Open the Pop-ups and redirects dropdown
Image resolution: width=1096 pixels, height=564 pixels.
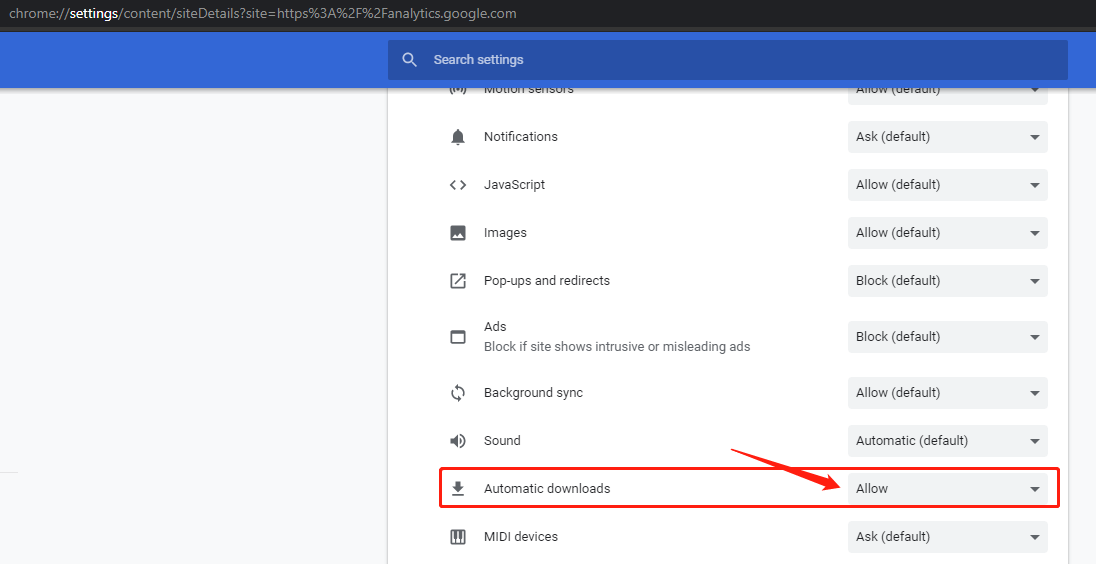pyautogui.click(x=948, y=281)
